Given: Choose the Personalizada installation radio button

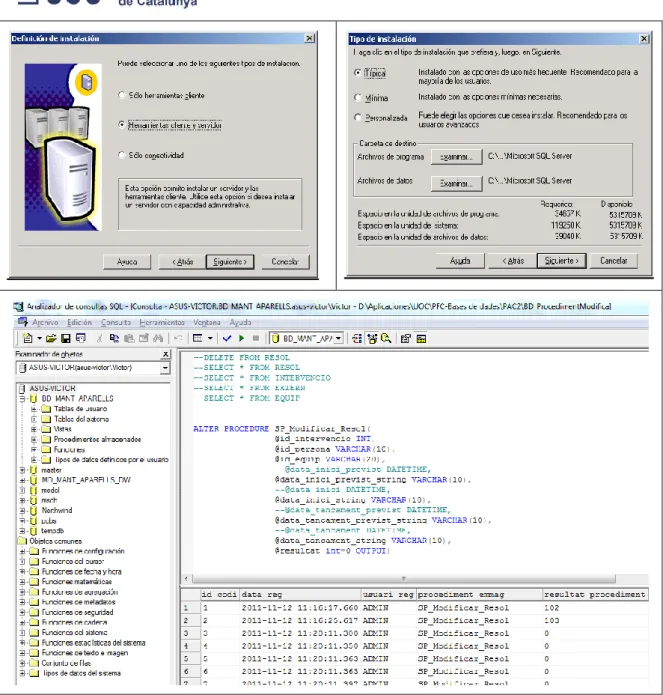Looking at the screenshot, I should pyautogui.click(x=358, y=117).
